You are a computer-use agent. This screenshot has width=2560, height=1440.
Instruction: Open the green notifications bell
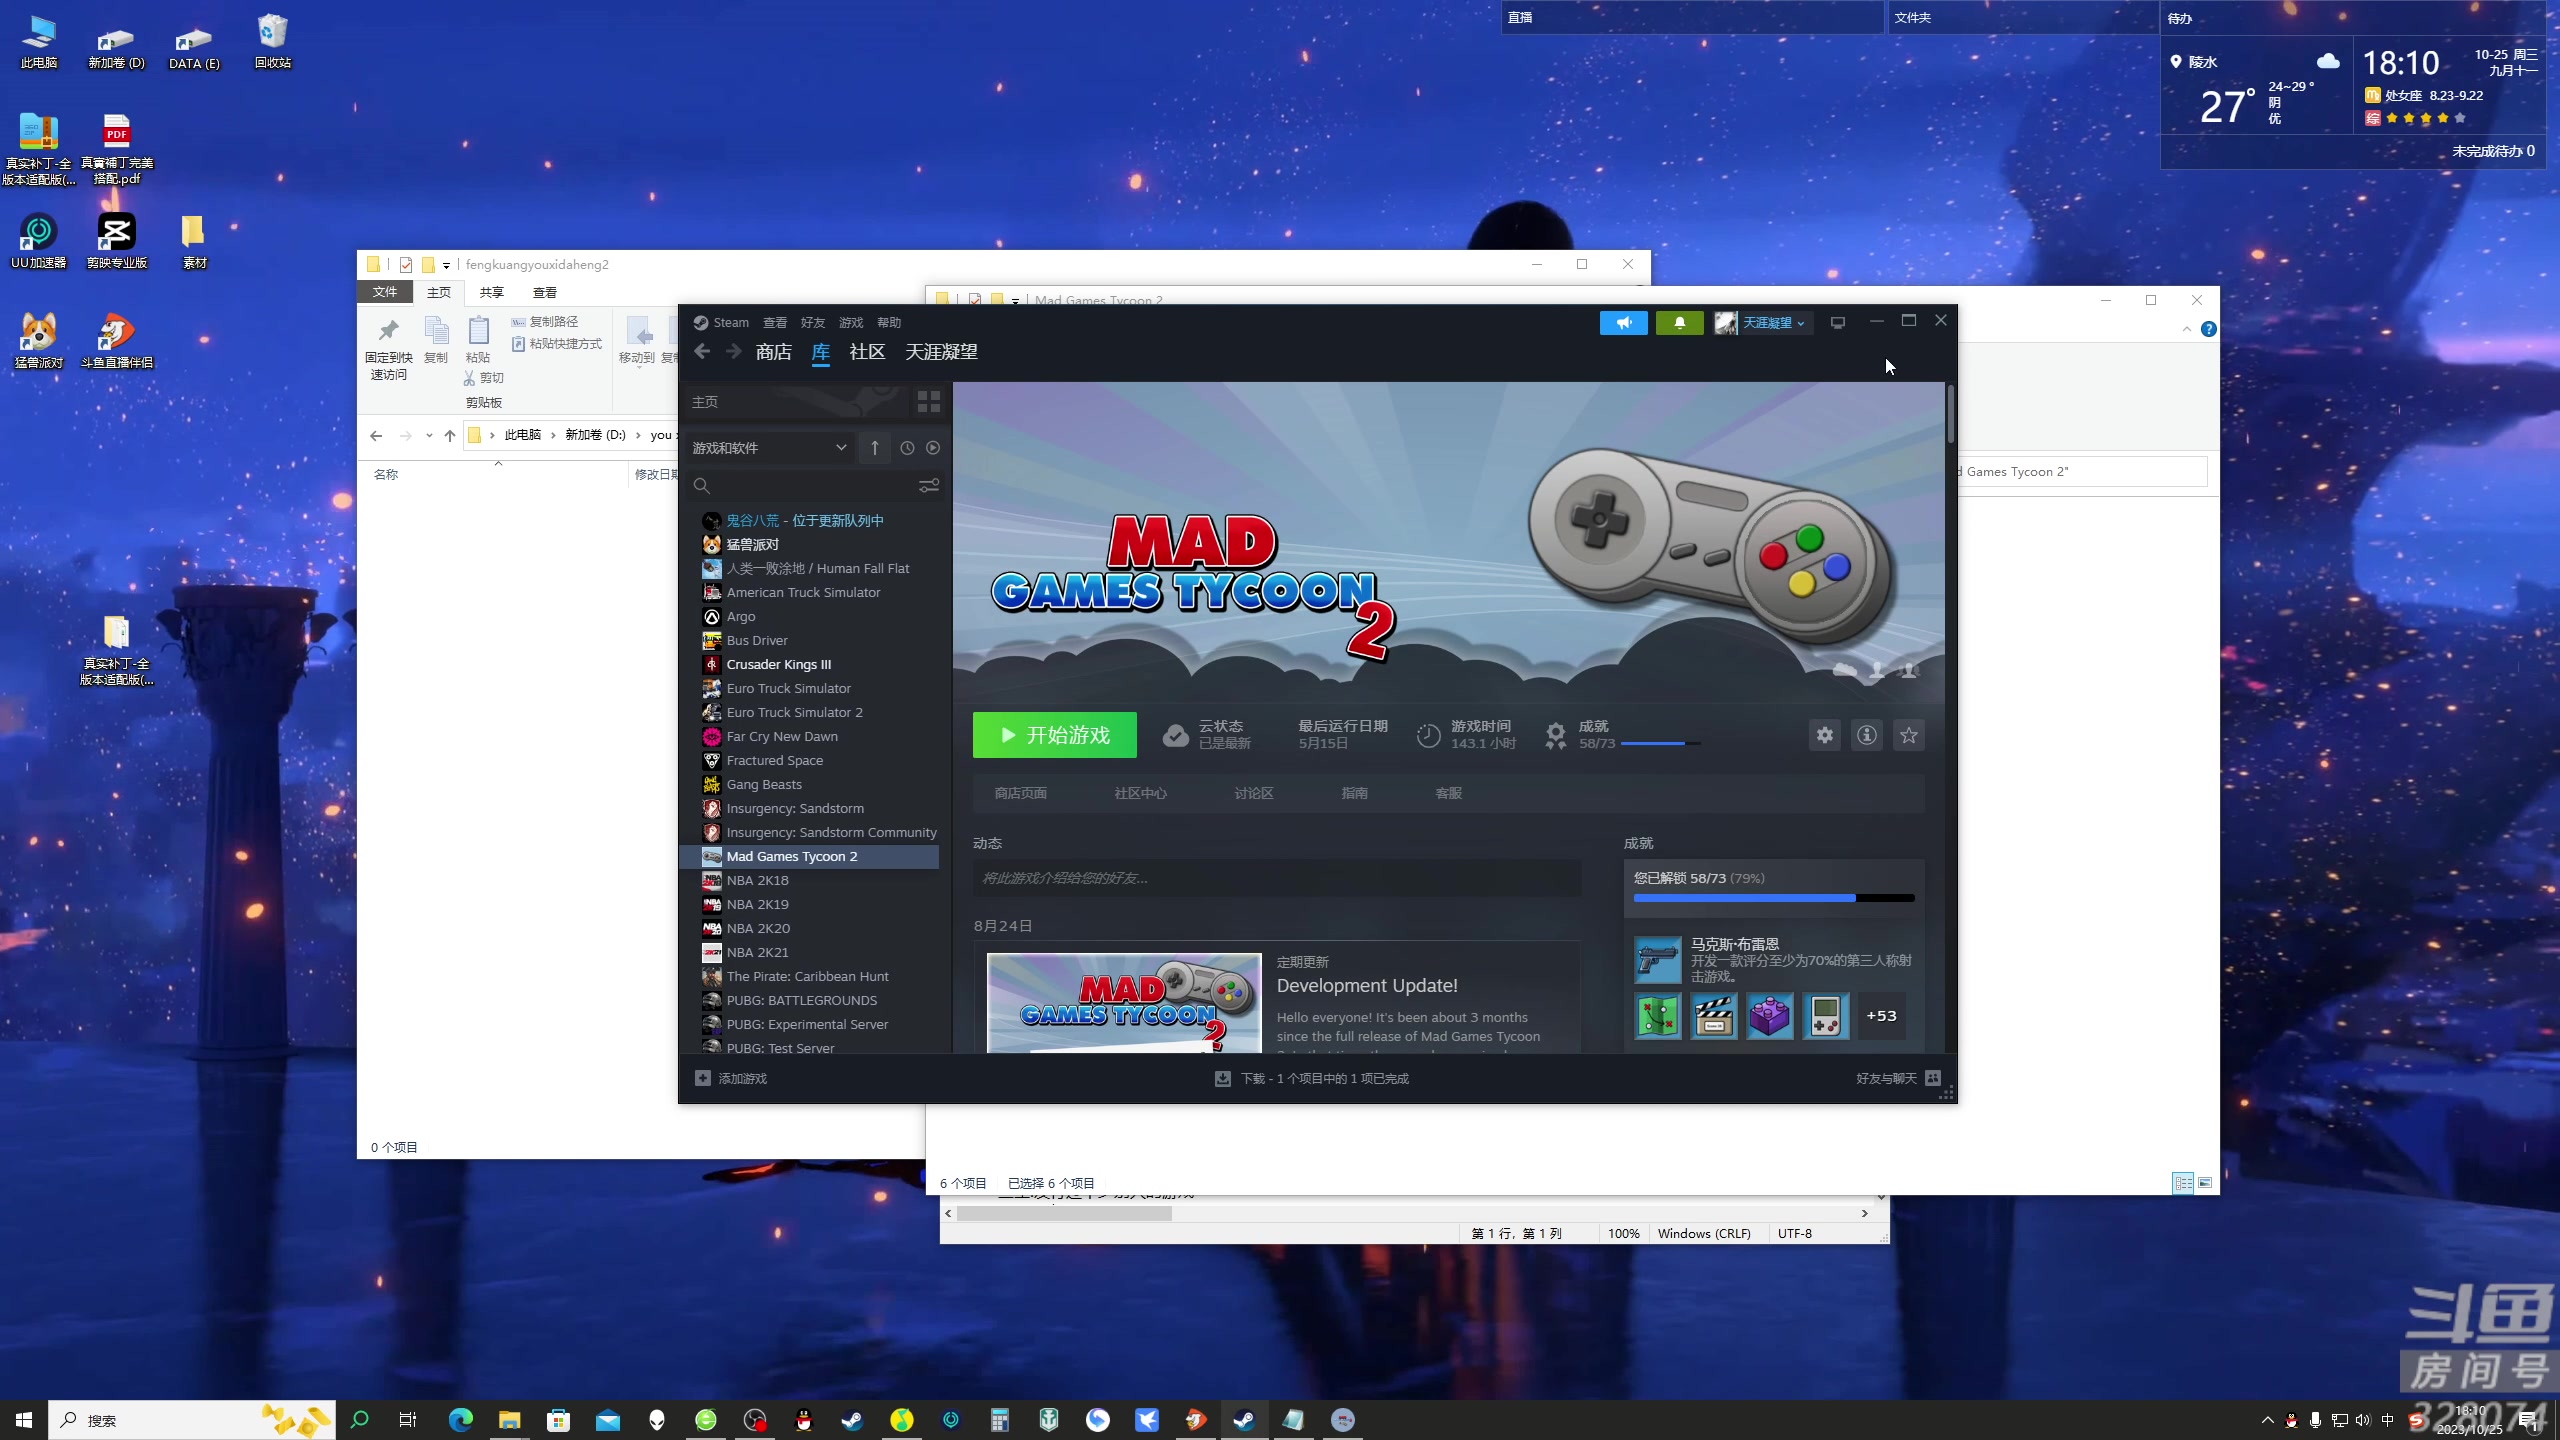(x=1679, y=322)
